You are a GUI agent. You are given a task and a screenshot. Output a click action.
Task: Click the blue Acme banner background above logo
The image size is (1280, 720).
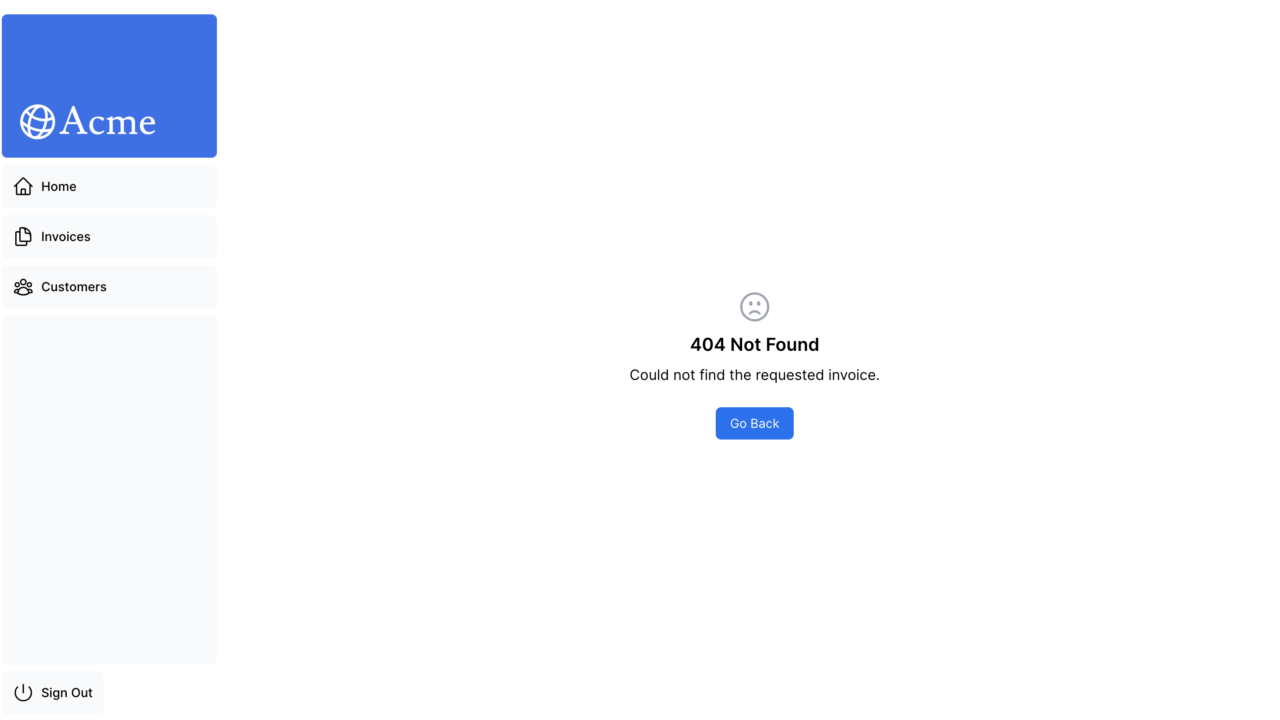(109, 55)
